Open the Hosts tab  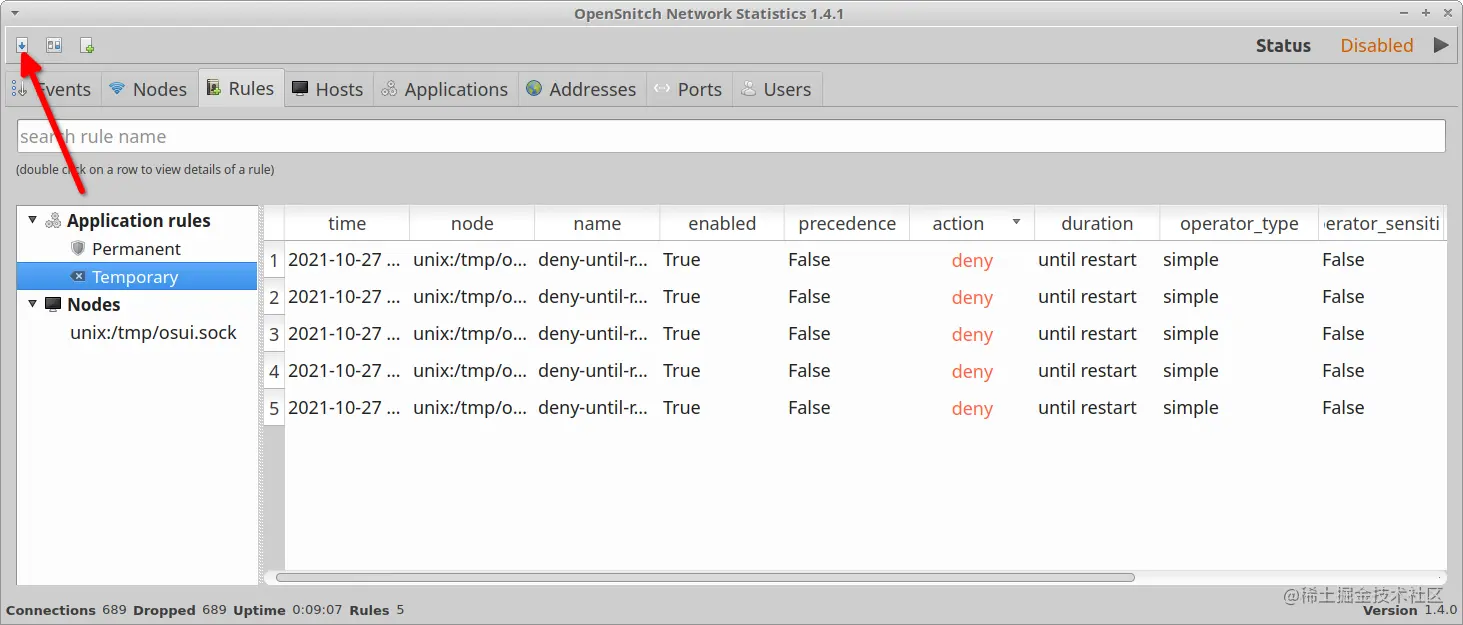point(328,89)
